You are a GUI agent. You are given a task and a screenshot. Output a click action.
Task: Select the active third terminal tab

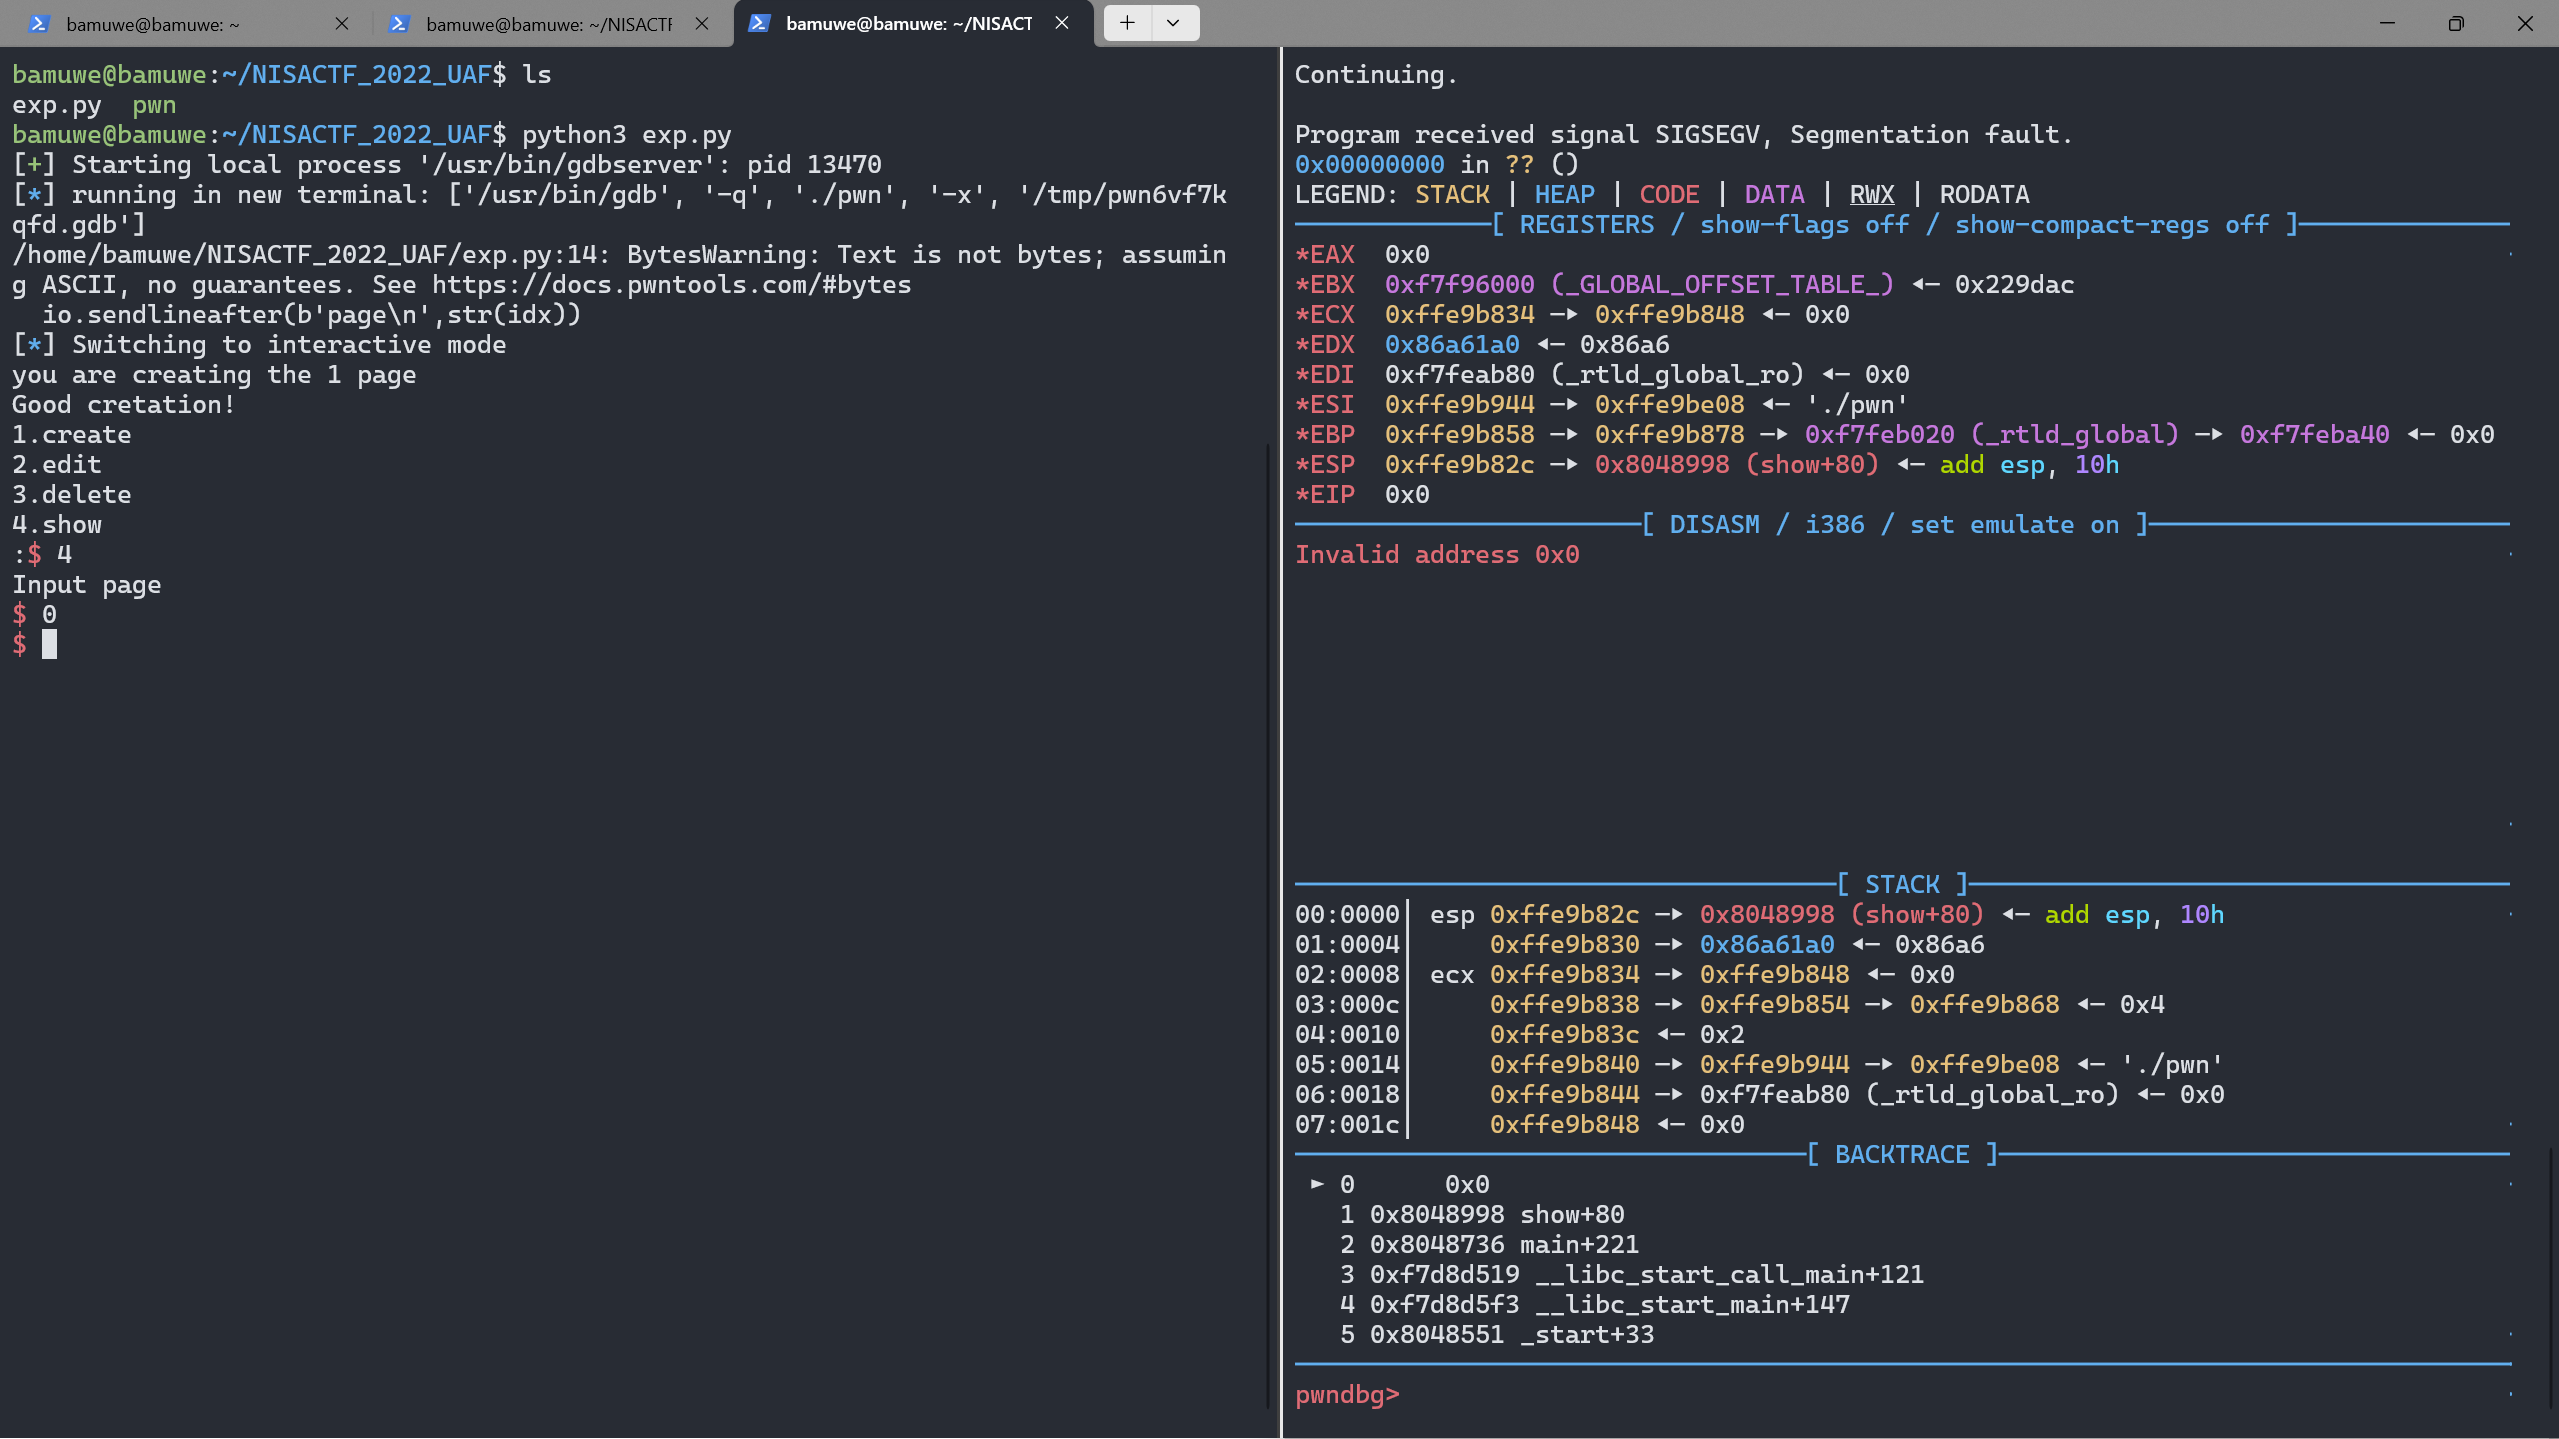[x=910, y=23]
